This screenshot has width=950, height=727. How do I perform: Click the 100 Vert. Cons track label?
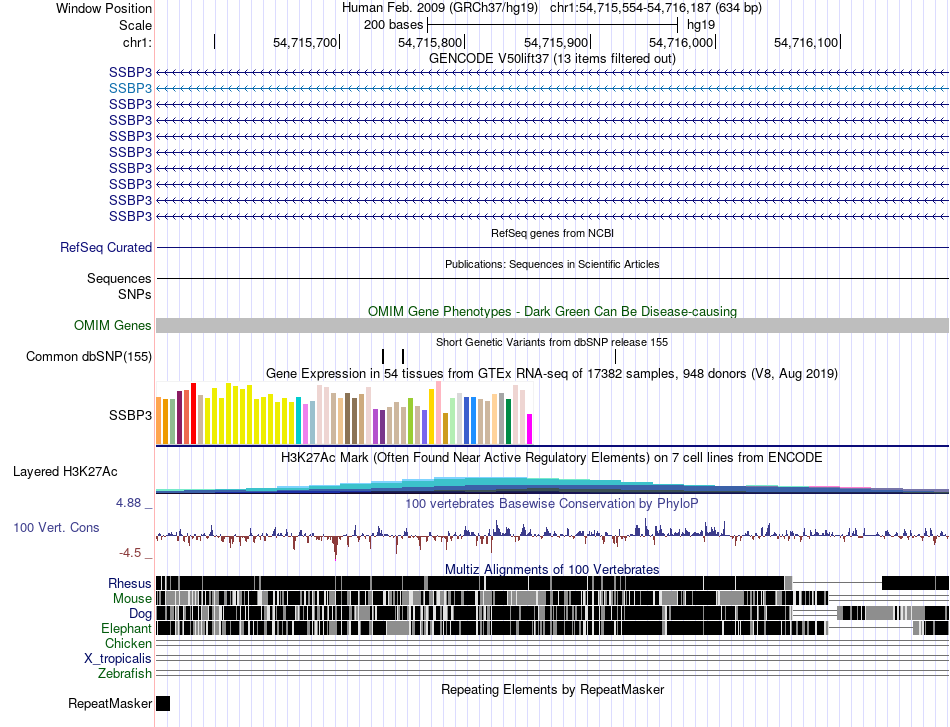(56, 528)
